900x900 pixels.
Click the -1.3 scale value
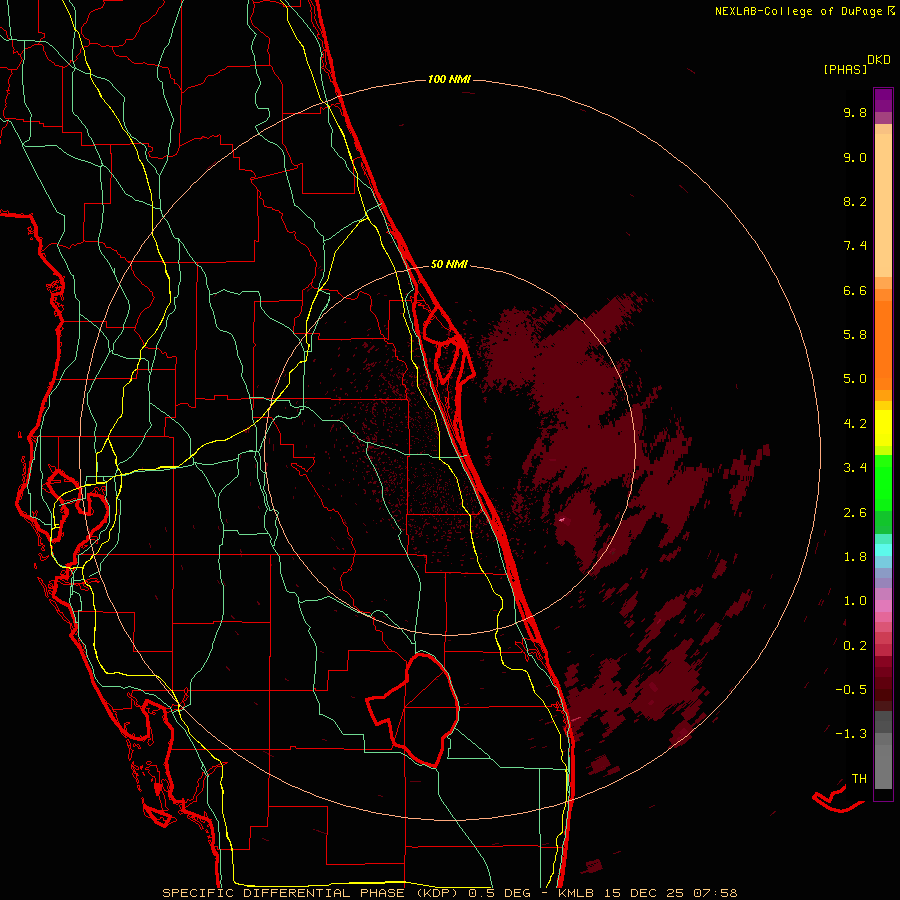(x=851, y=734)
